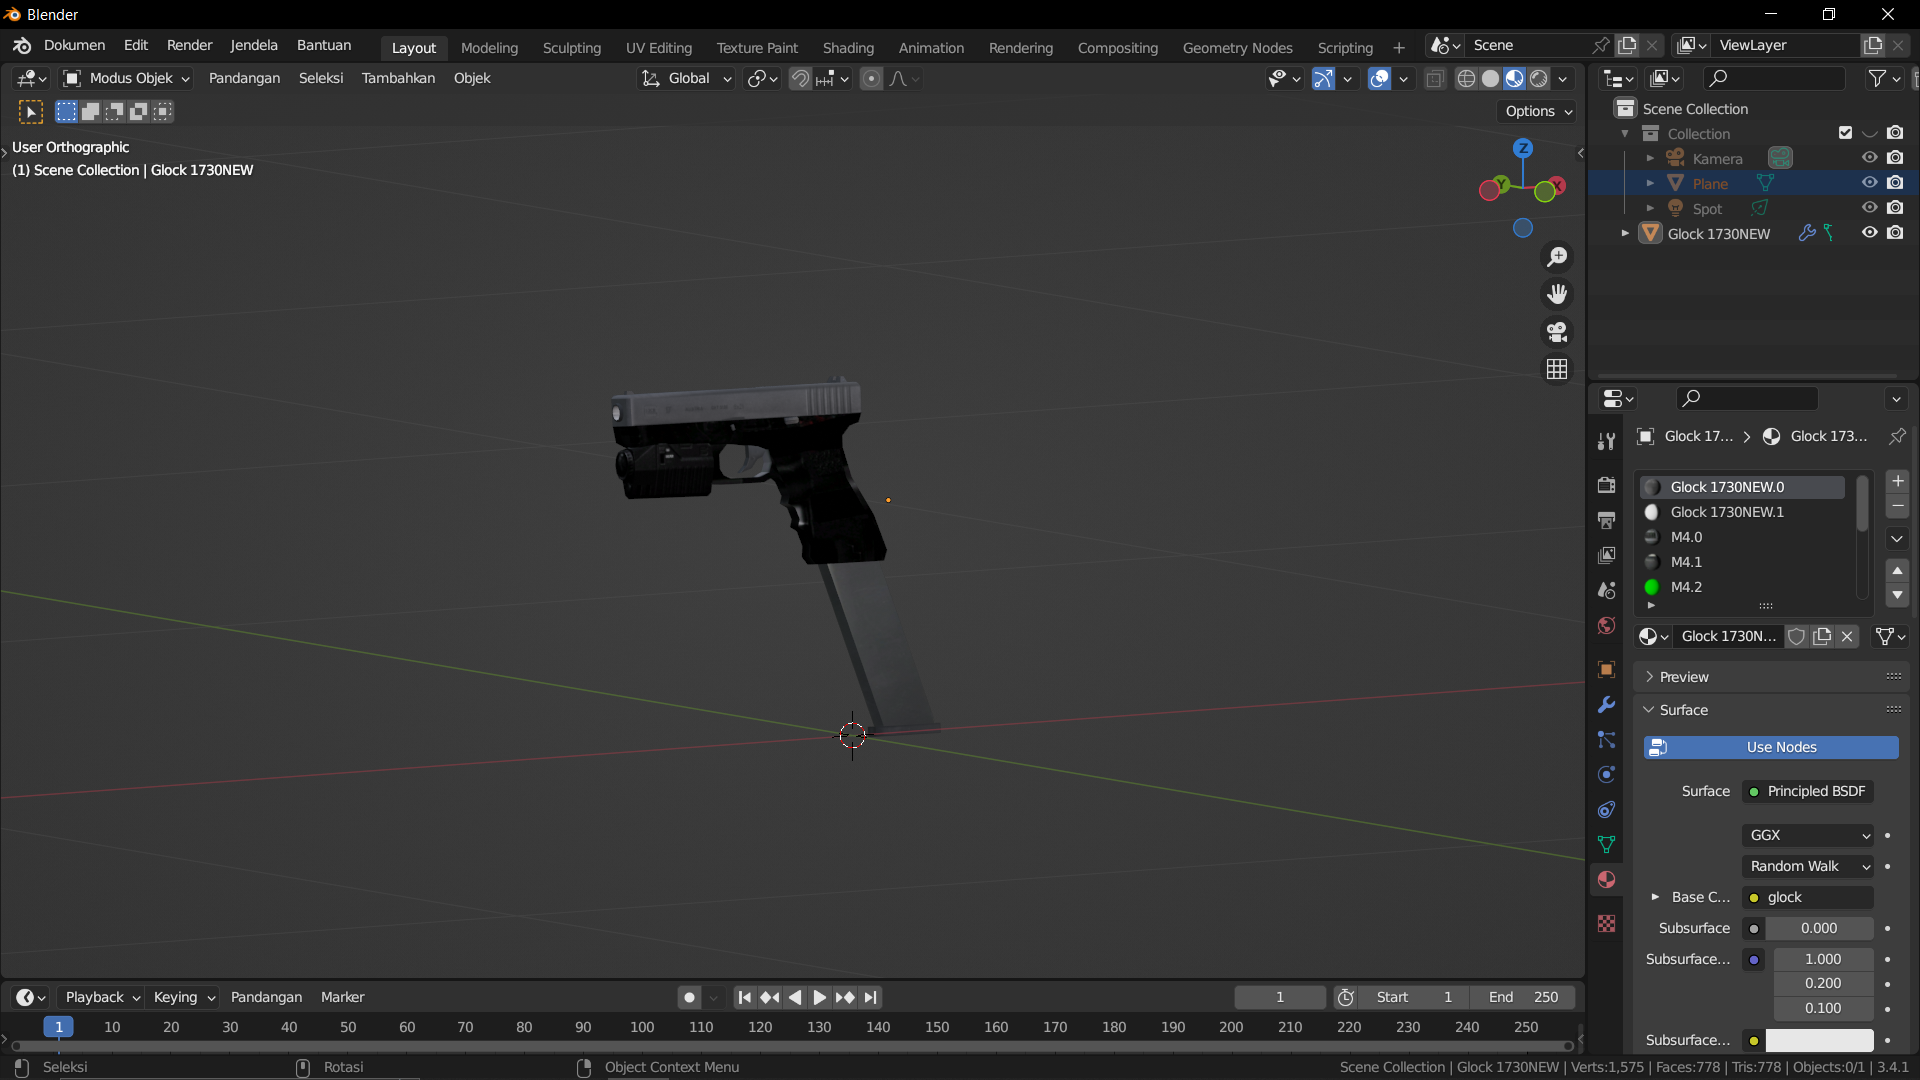Move material slot up
The height and width of the screenshot is (1080, 1920).
tap(1897, 570)
